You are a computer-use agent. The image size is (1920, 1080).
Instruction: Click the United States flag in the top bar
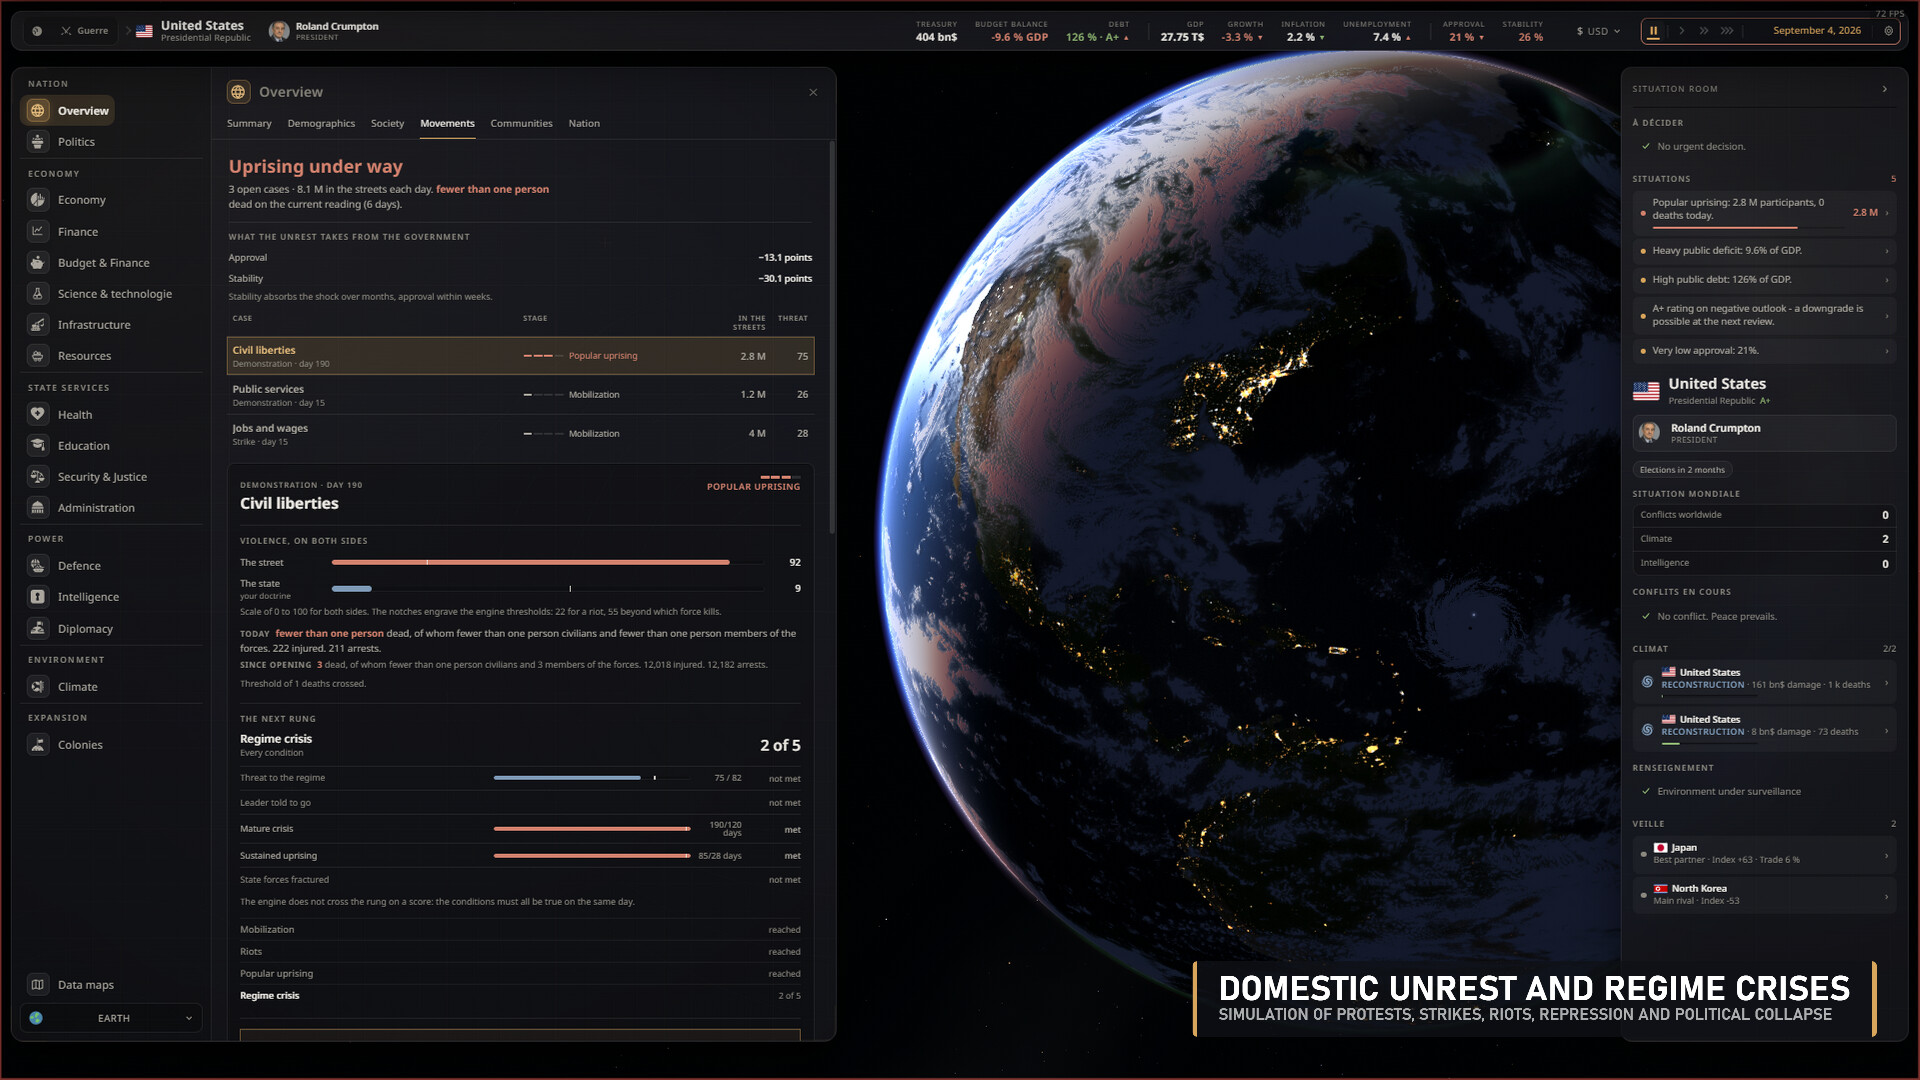(x=144, y=31)
